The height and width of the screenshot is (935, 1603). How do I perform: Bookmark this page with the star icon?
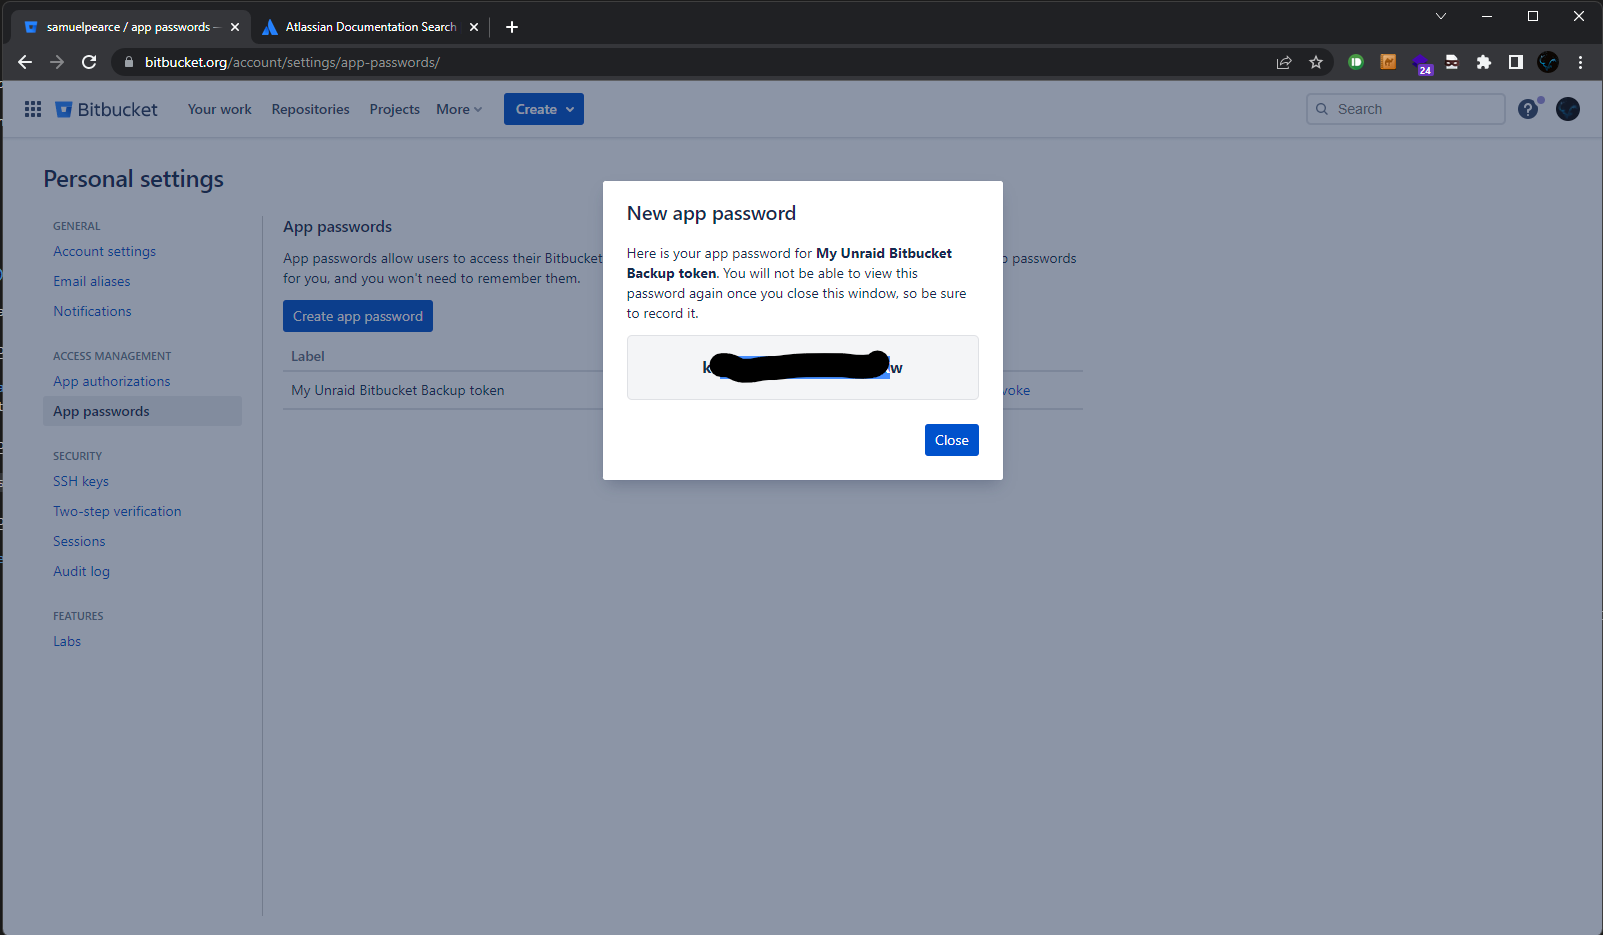(1316, 62)
